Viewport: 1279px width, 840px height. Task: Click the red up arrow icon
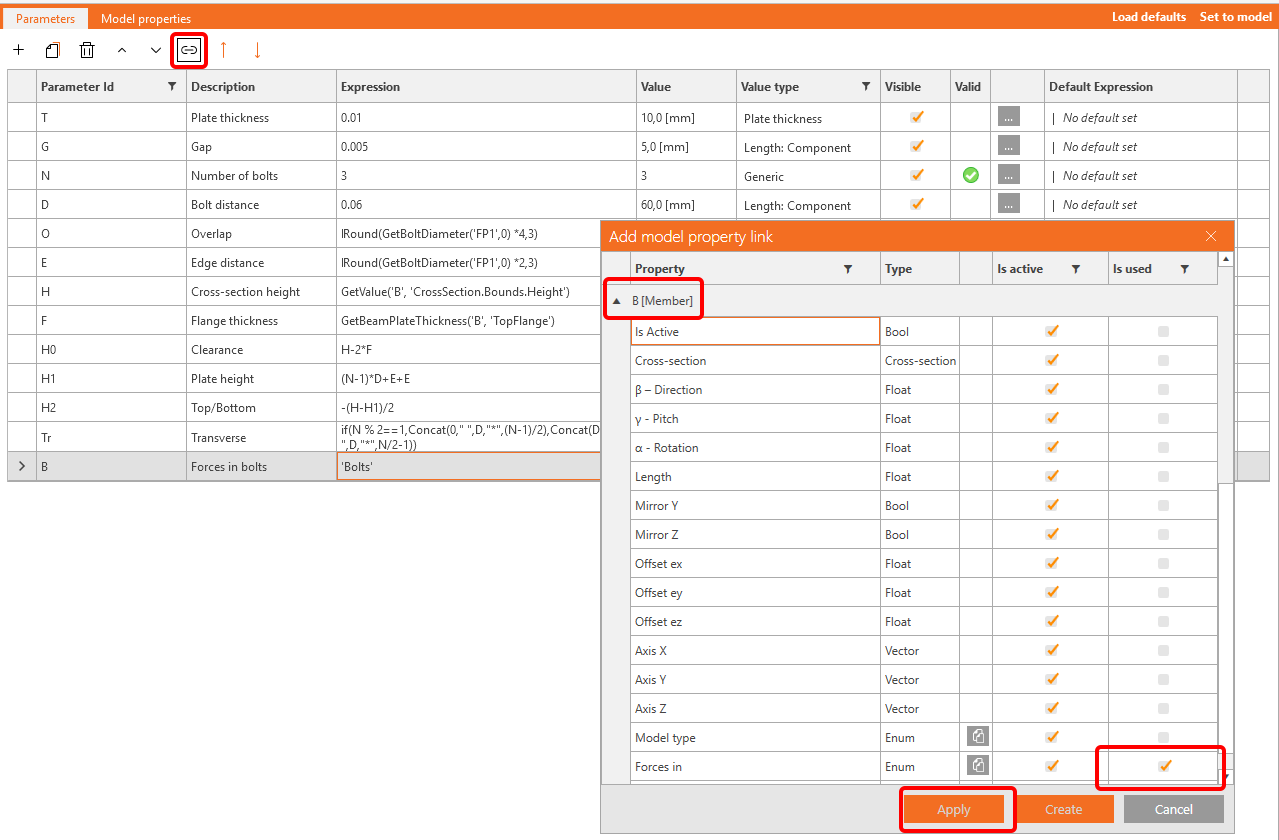(x=223, y=50)
